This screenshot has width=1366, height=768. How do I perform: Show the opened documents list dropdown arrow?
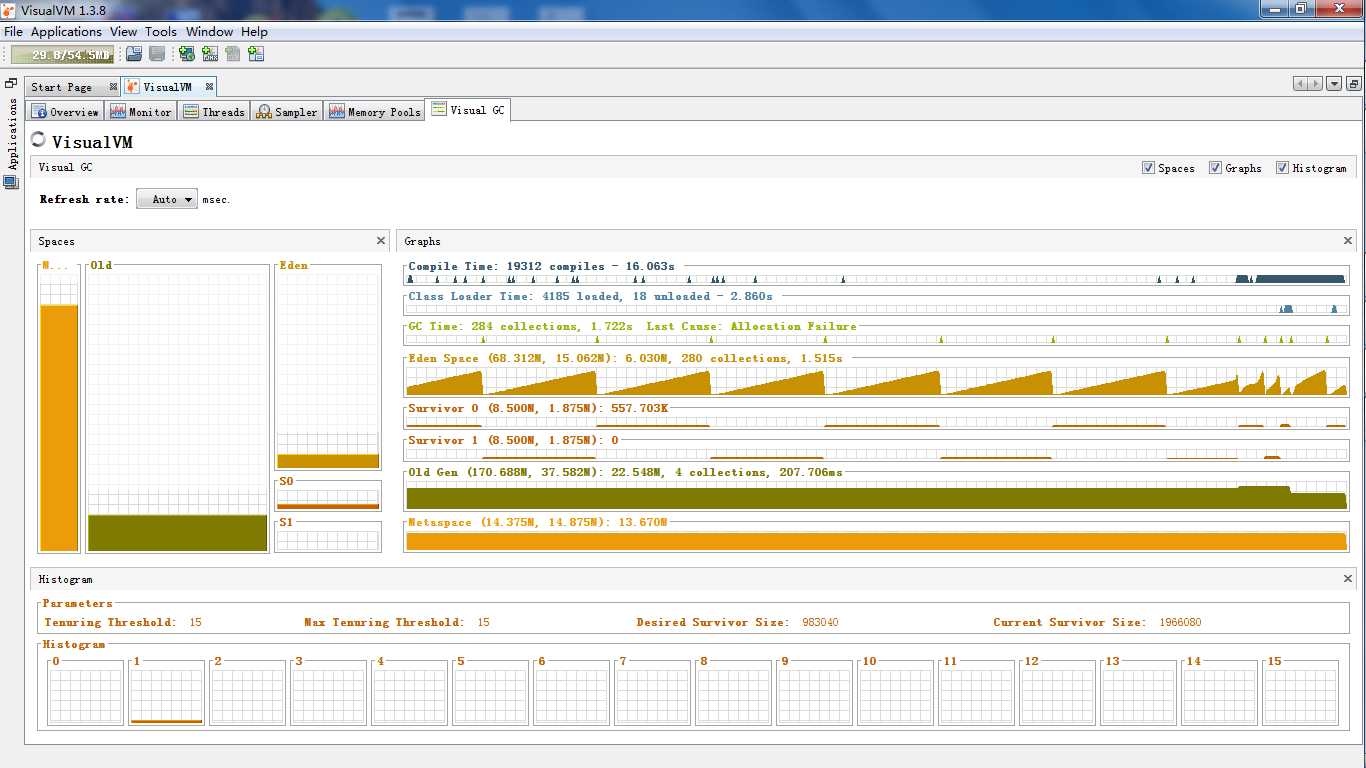[x=1334, y=84]
